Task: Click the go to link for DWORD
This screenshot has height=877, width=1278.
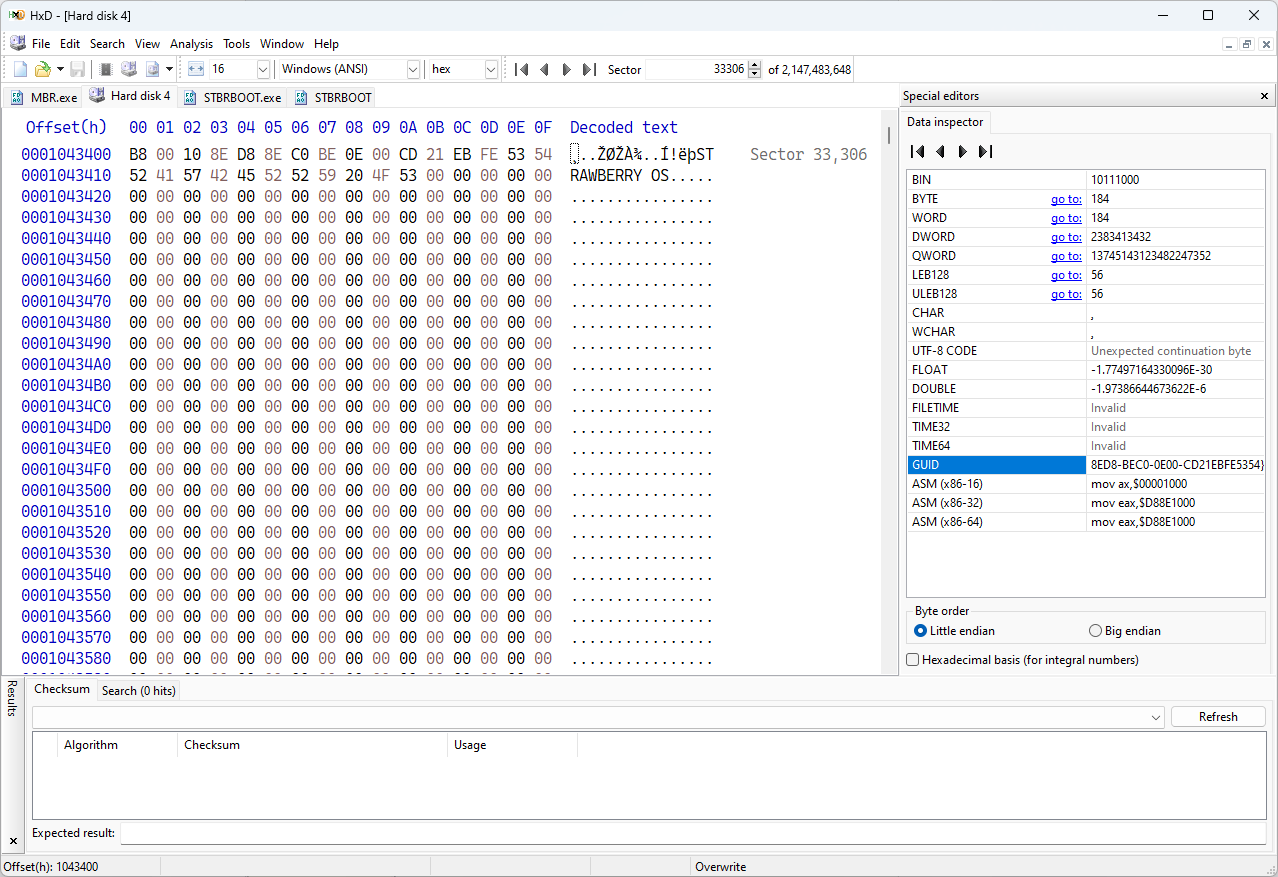Action: pos(1066,237)
